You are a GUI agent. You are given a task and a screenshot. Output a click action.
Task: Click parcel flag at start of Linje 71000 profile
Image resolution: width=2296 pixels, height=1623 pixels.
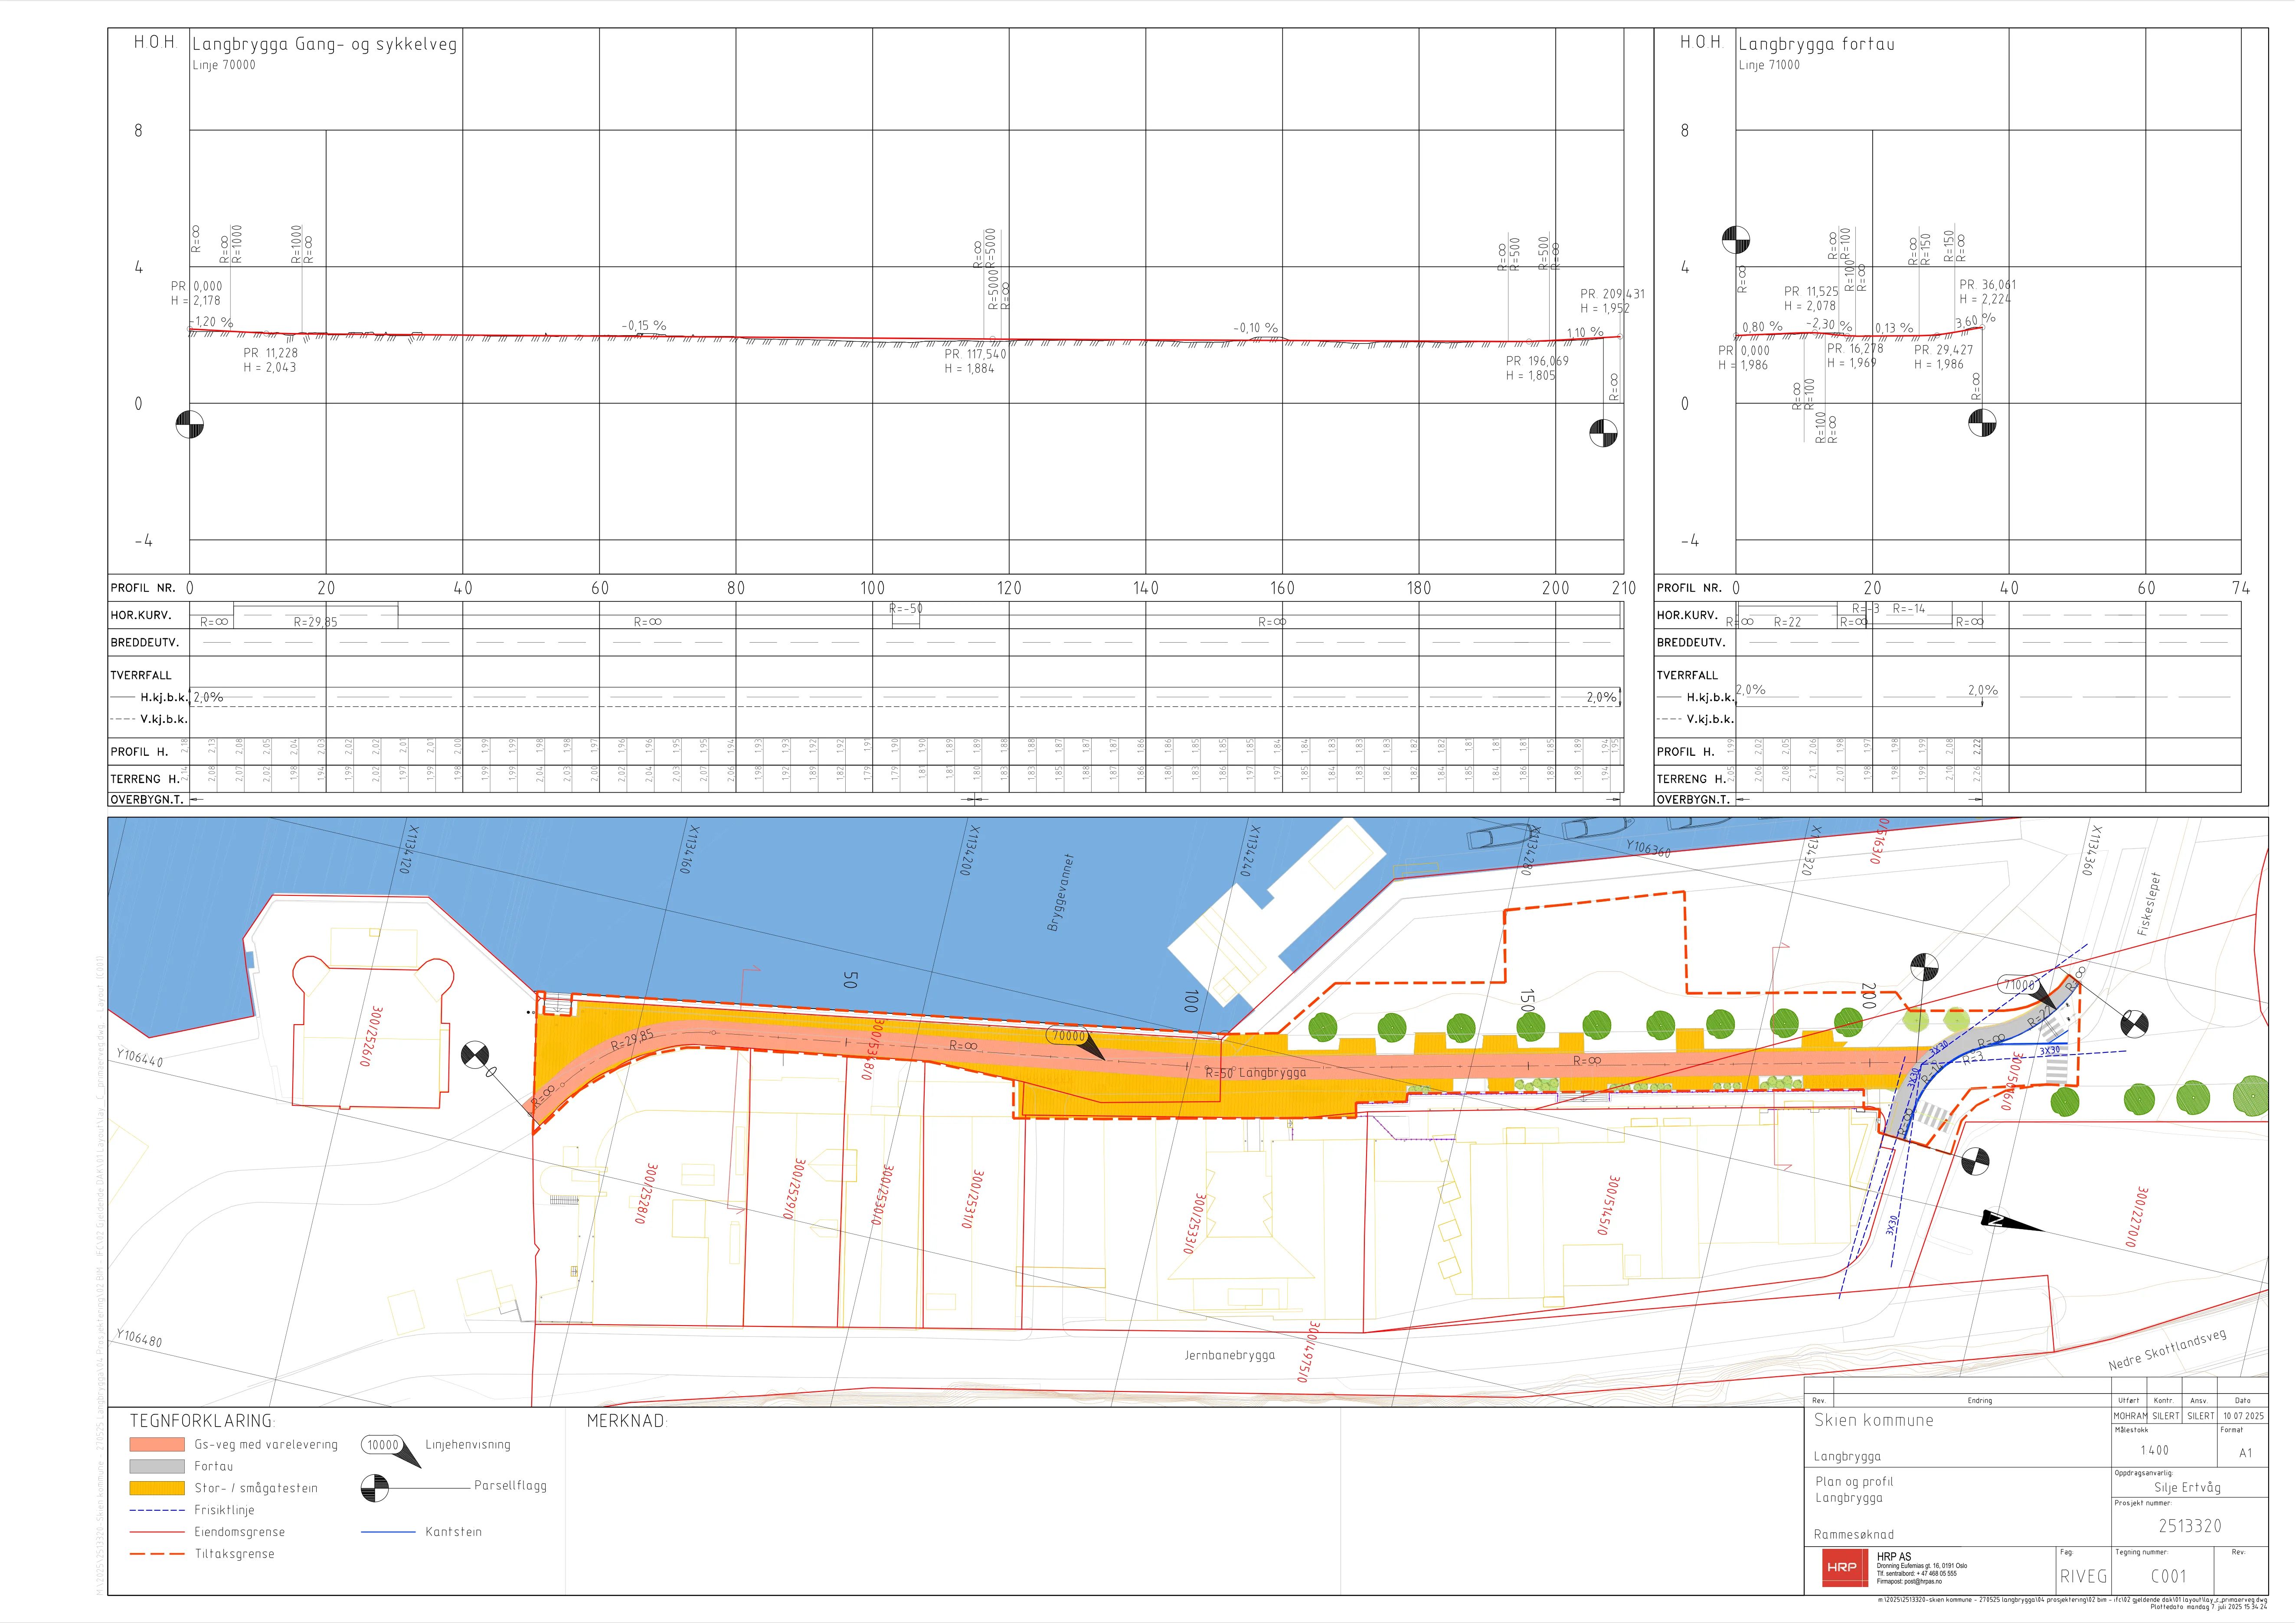[x=1736, y=240]
